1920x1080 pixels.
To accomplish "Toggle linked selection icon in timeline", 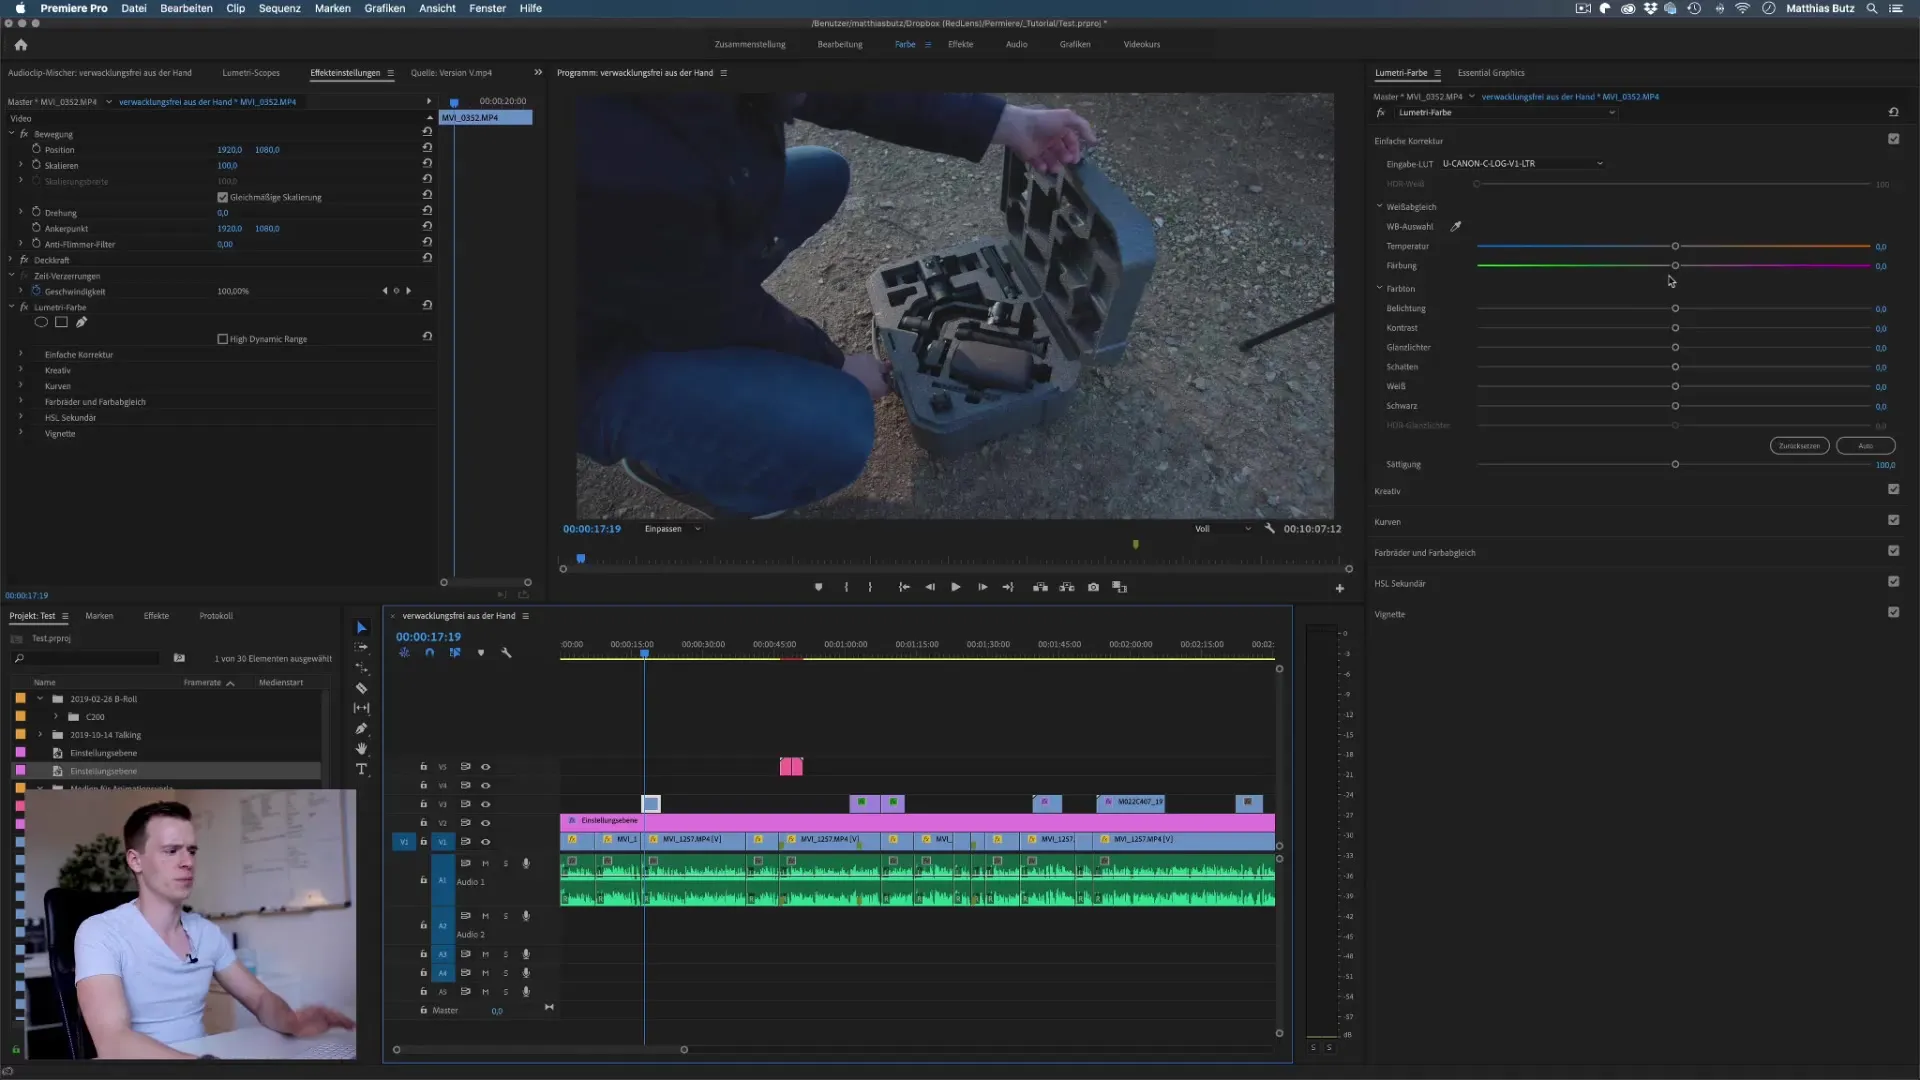I will (x=455, y=652).
